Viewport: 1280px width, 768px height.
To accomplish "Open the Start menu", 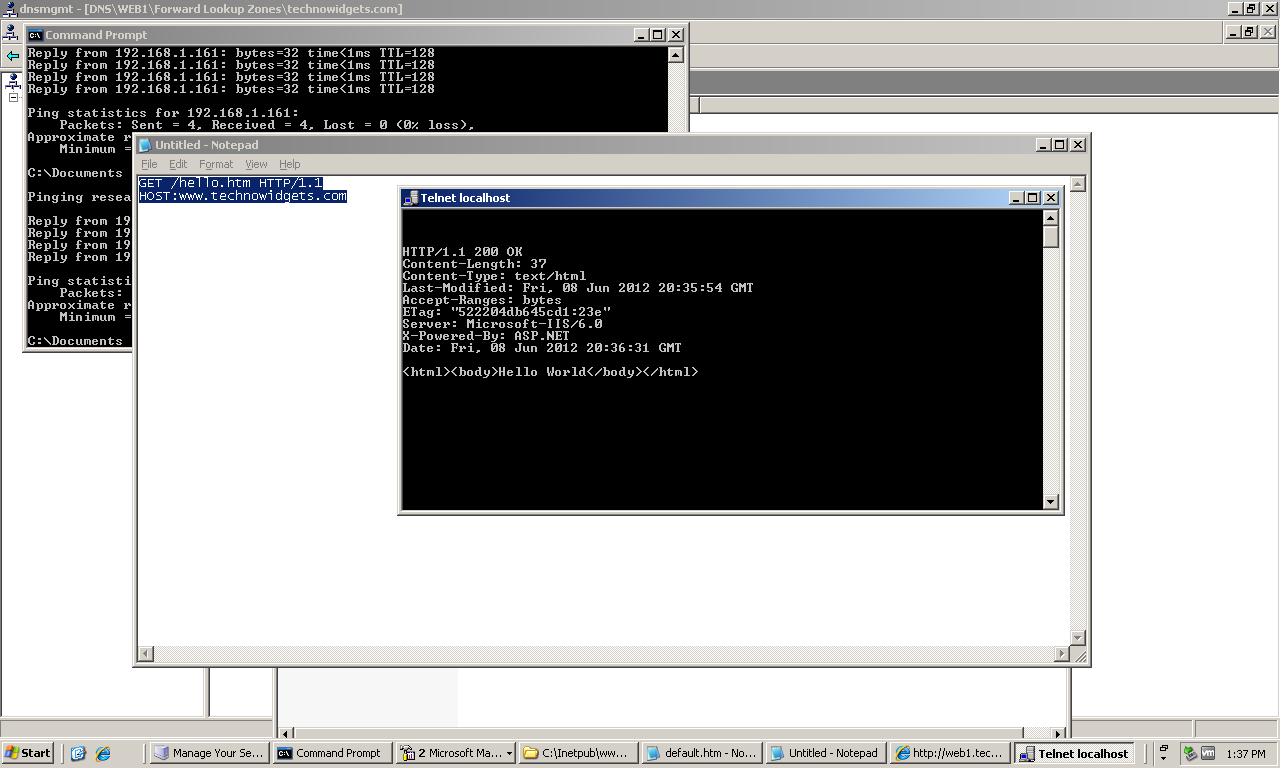I will (x=28, y=753).
